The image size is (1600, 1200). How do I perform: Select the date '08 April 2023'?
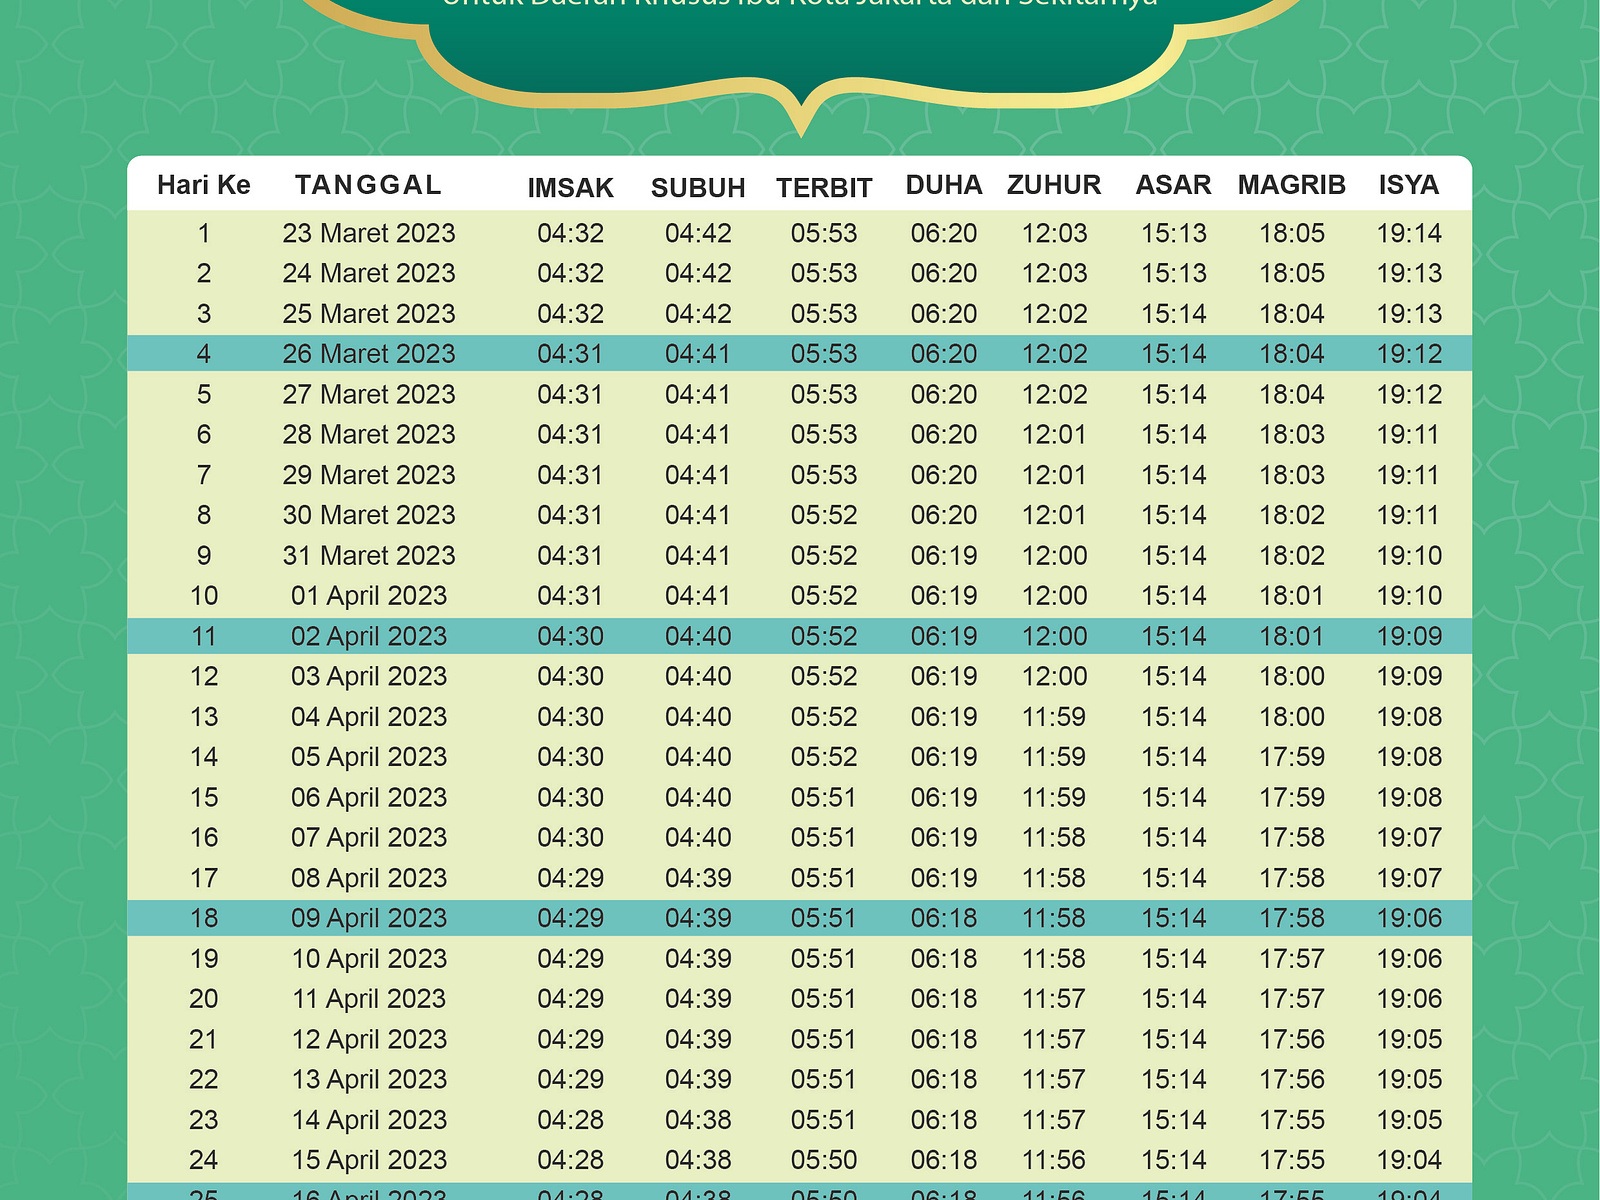[x=369, y=878]
